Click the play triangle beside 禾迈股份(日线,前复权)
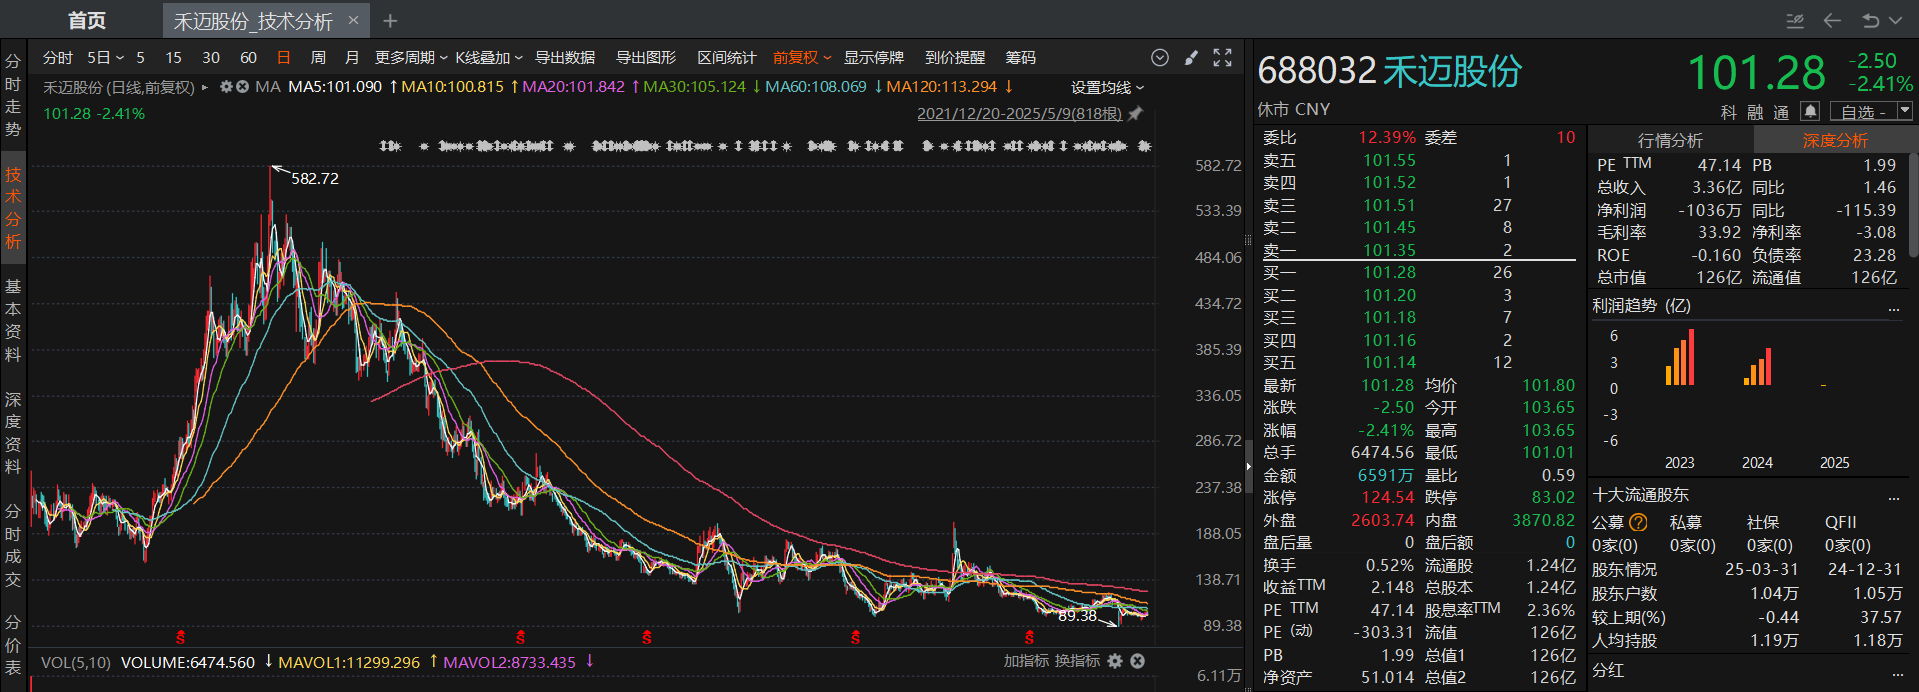This screenshot has height=692, width=1919. pos(205,87)
